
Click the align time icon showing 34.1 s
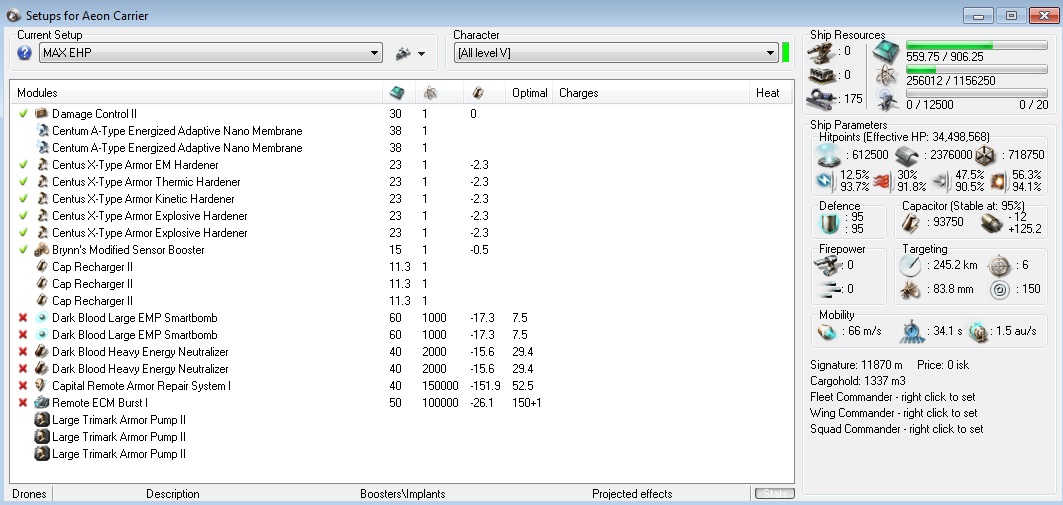tap(912, 332)
